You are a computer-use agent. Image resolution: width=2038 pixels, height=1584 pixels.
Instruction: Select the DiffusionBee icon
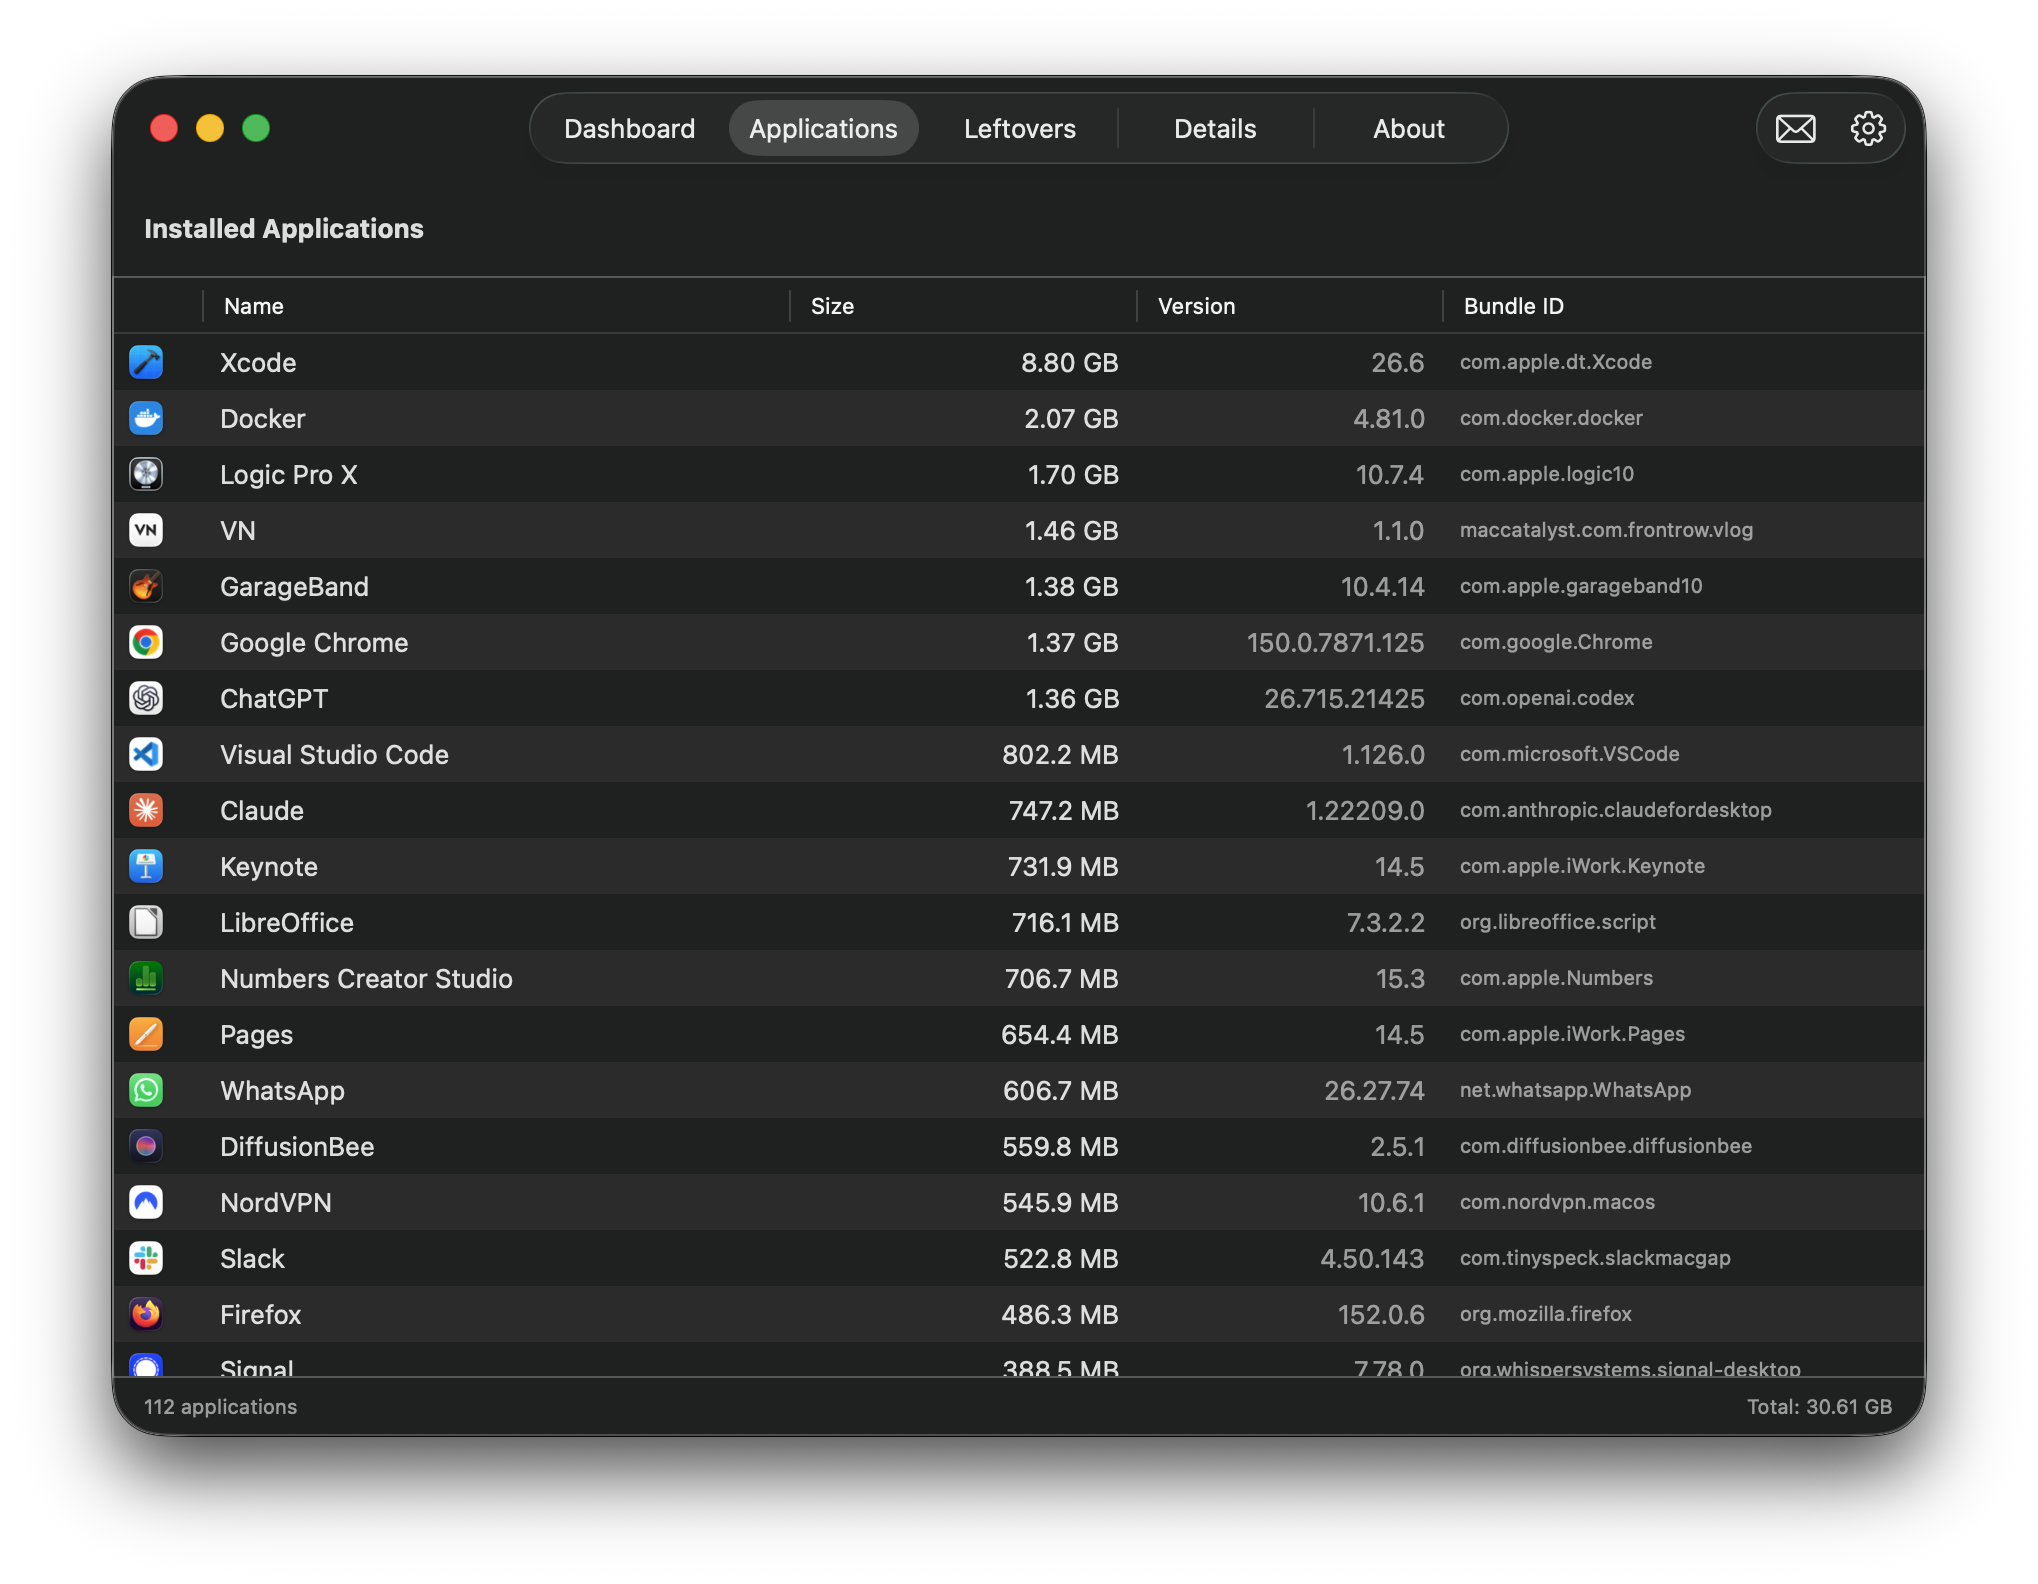point(146,1146)
